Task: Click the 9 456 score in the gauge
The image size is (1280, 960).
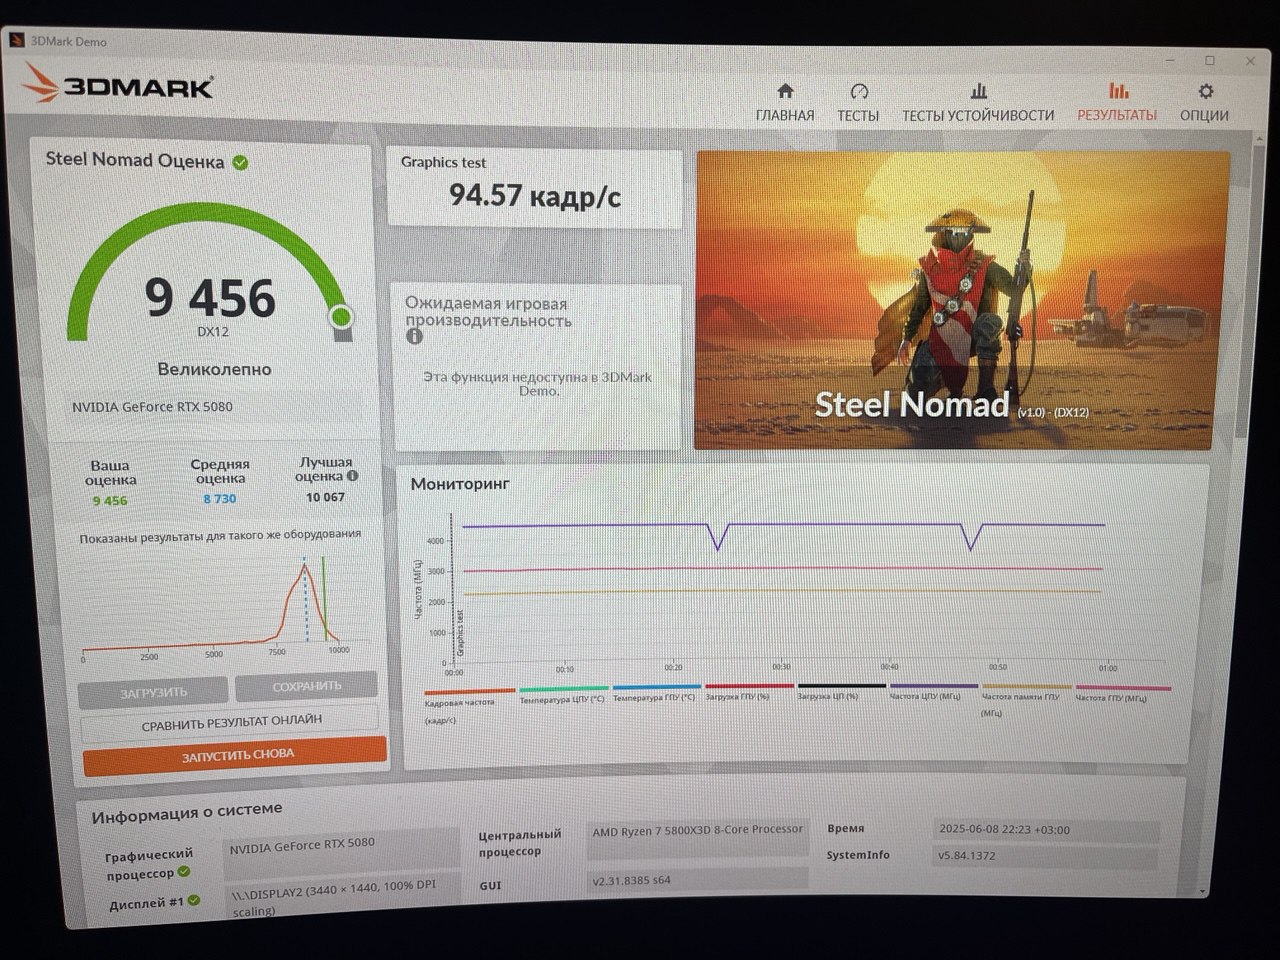Action: point(210,297)
